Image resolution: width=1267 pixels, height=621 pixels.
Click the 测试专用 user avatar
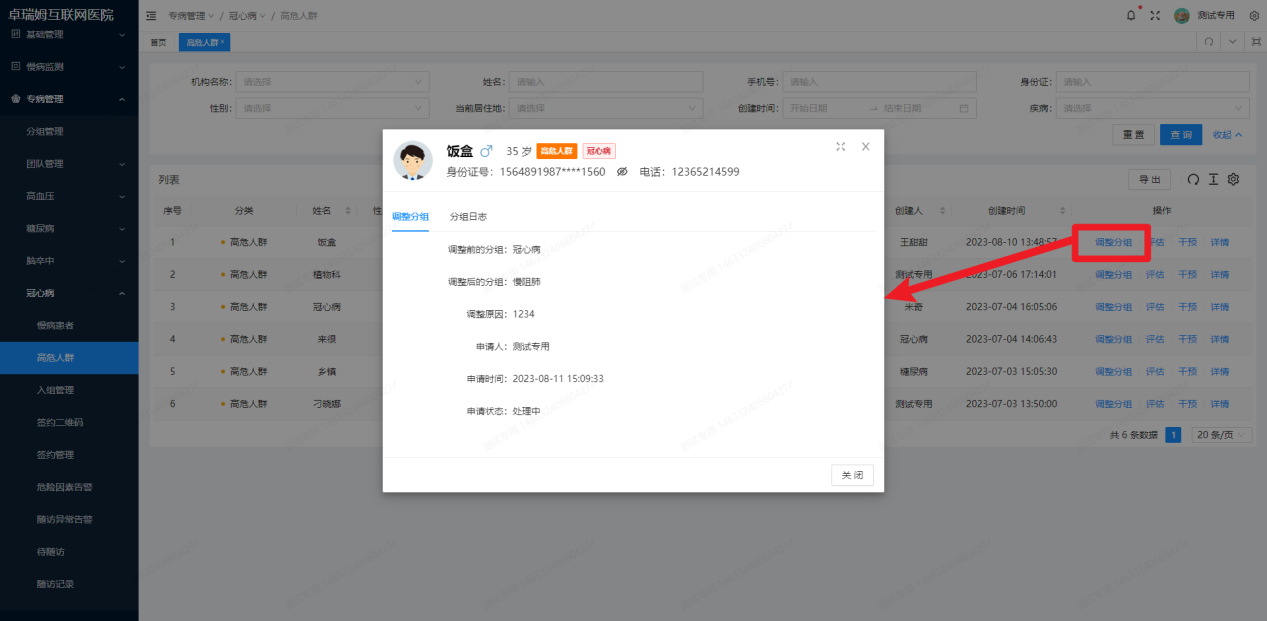tap(1182, 16)
